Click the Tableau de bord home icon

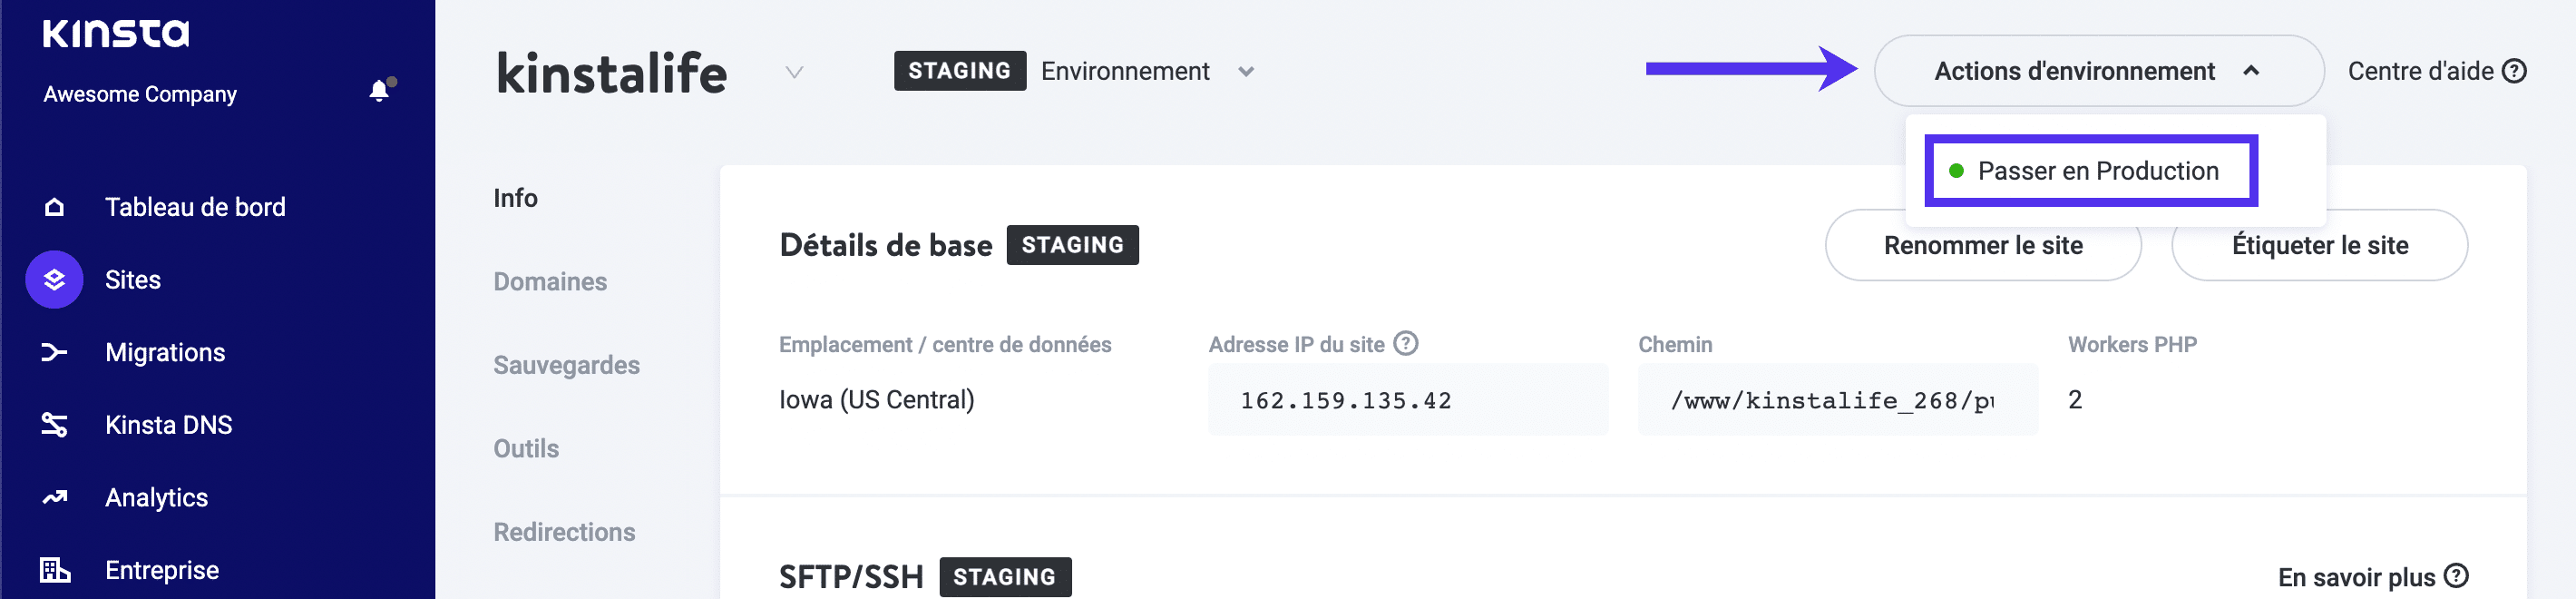pos(54,207)
